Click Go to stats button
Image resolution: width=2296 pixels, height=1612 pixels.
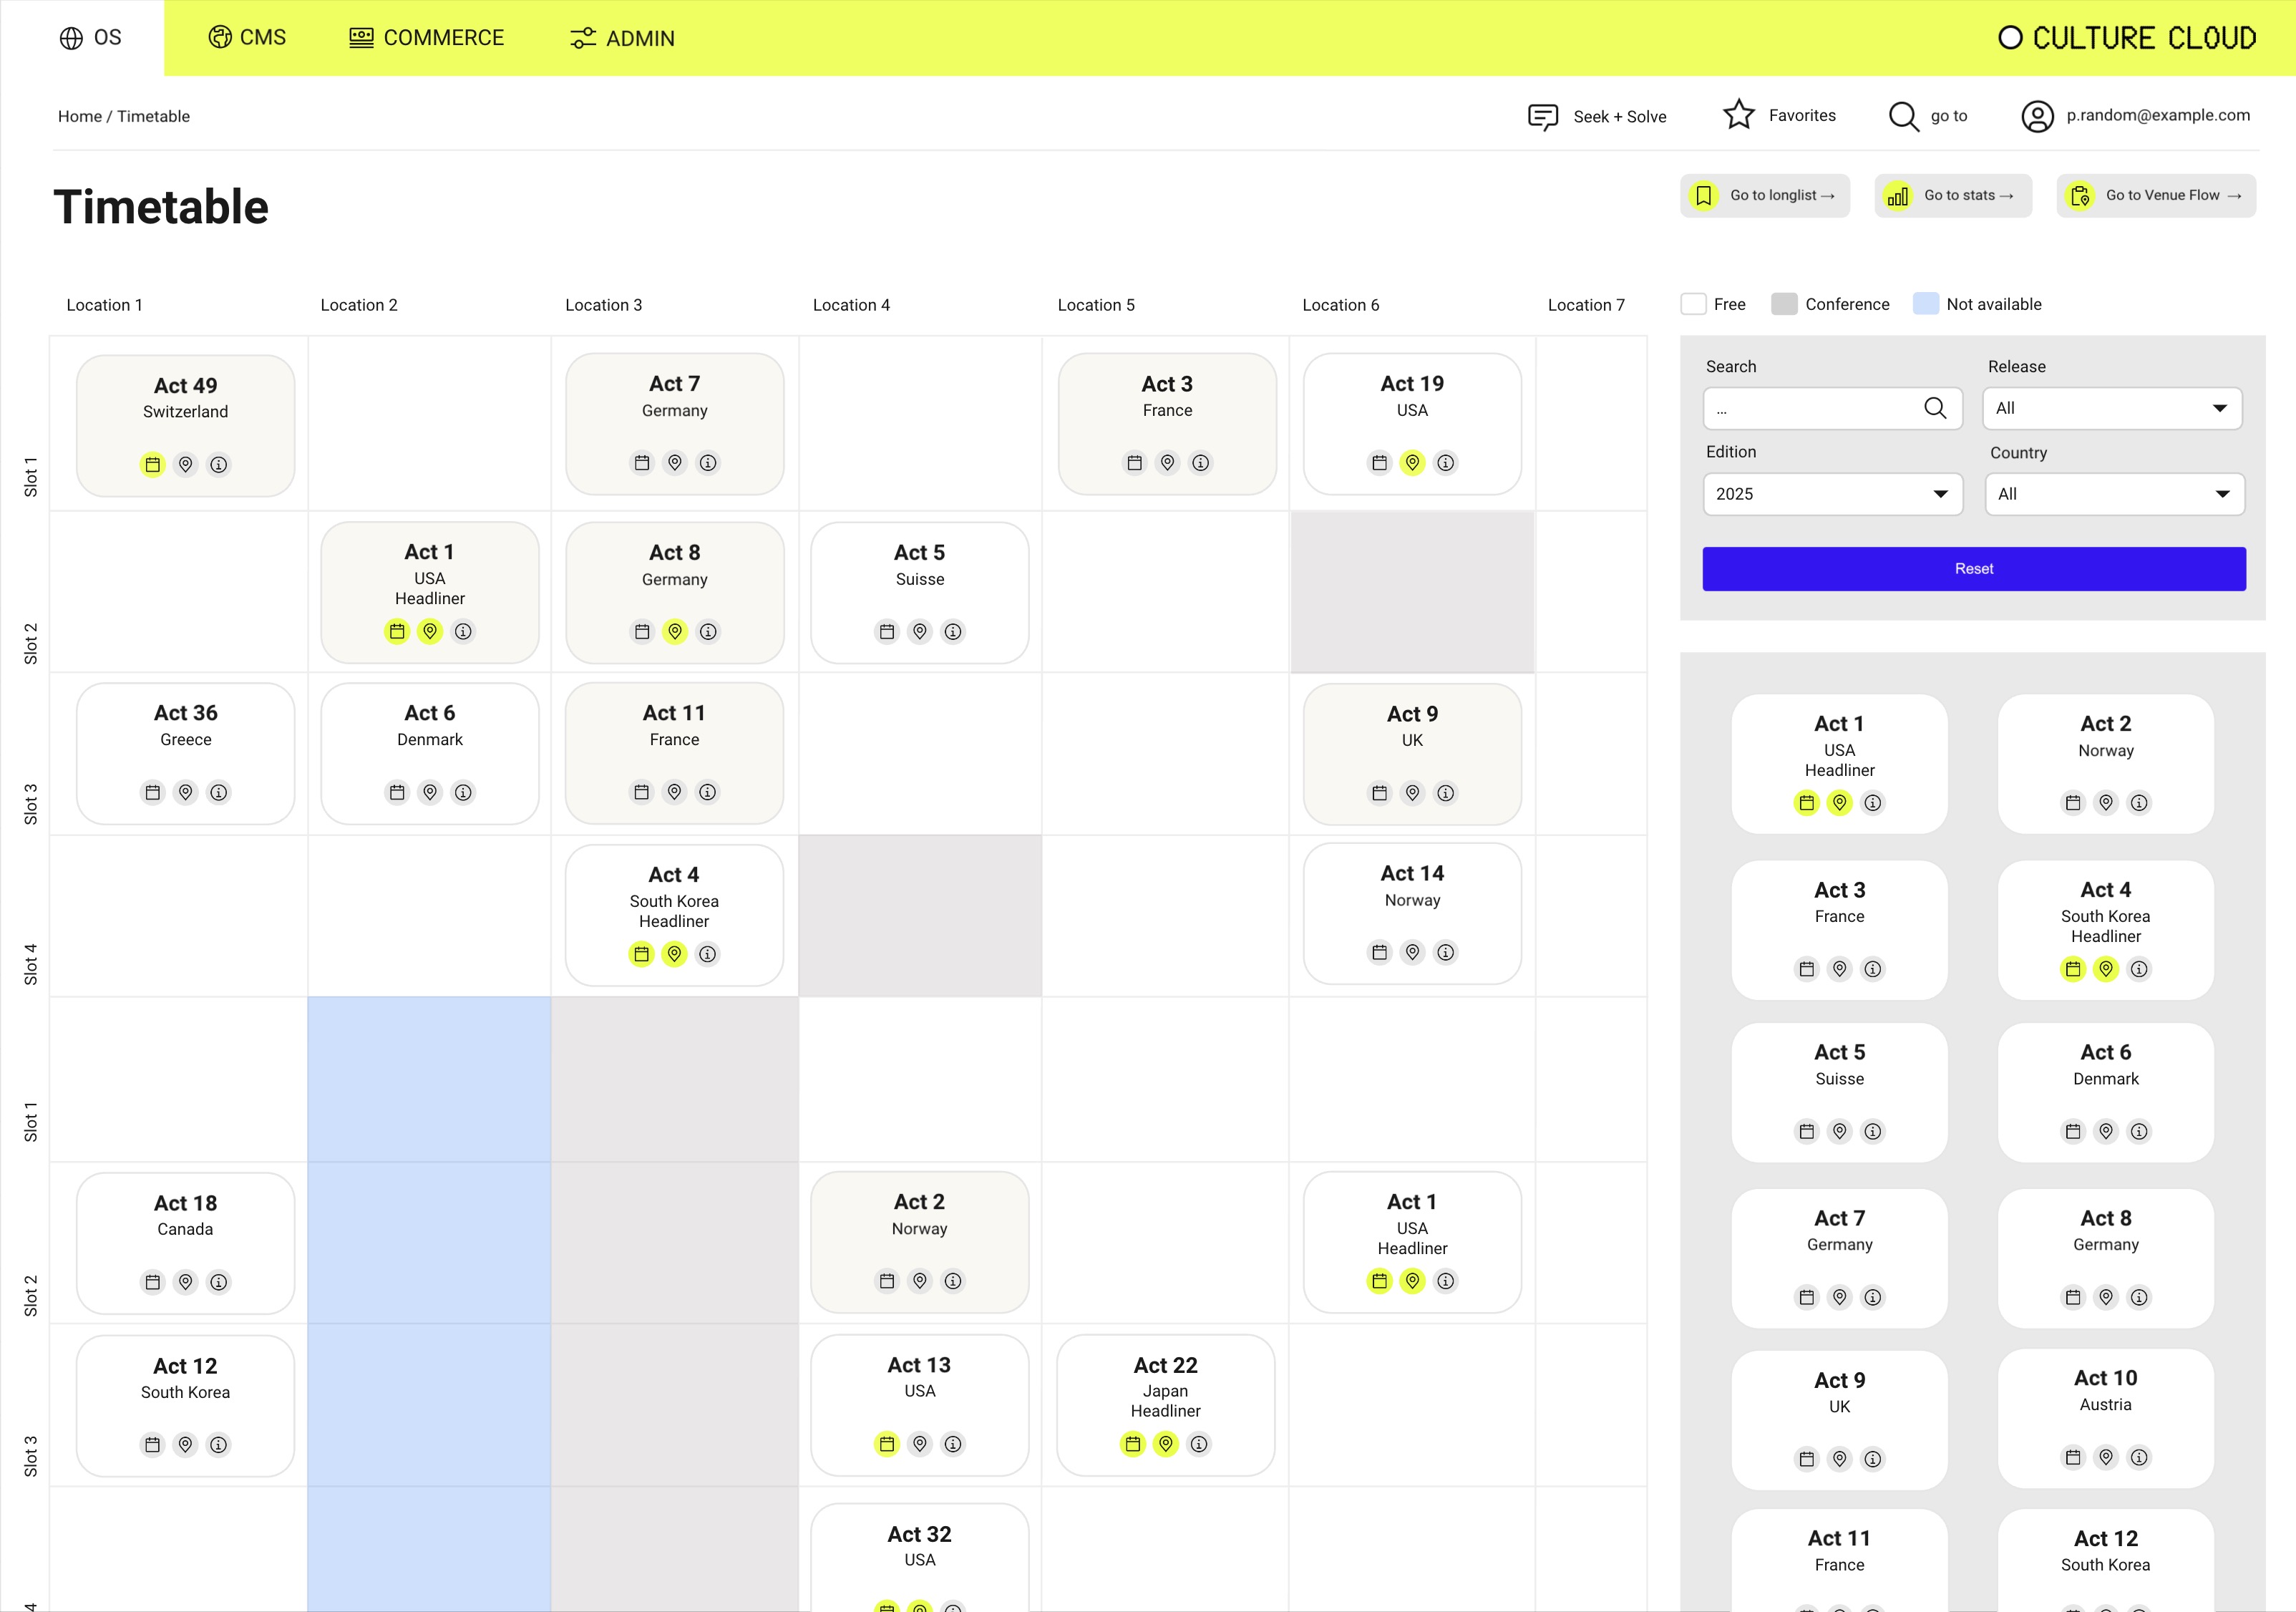[x=1952, y=196]
